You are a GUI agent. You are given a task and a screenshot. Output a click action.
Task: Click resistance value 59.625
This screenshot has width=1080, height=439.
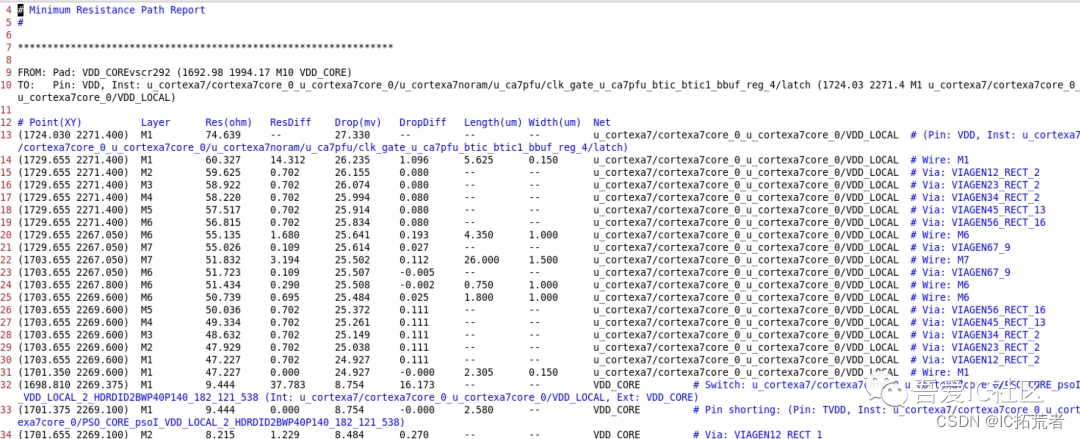223,172
